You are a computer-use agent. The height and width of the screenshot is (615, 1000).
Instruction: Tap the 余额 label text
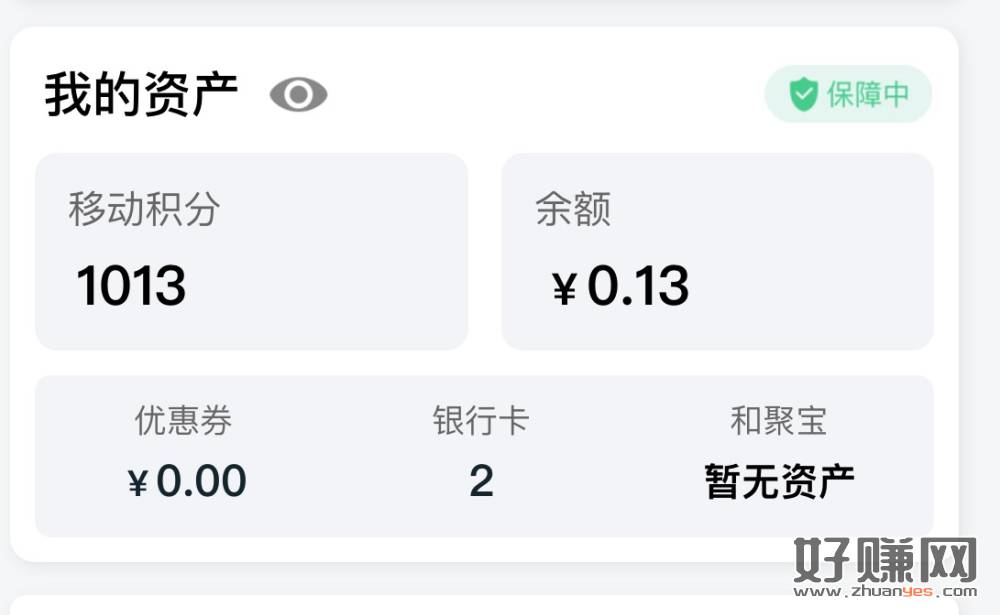coord(573,209)
